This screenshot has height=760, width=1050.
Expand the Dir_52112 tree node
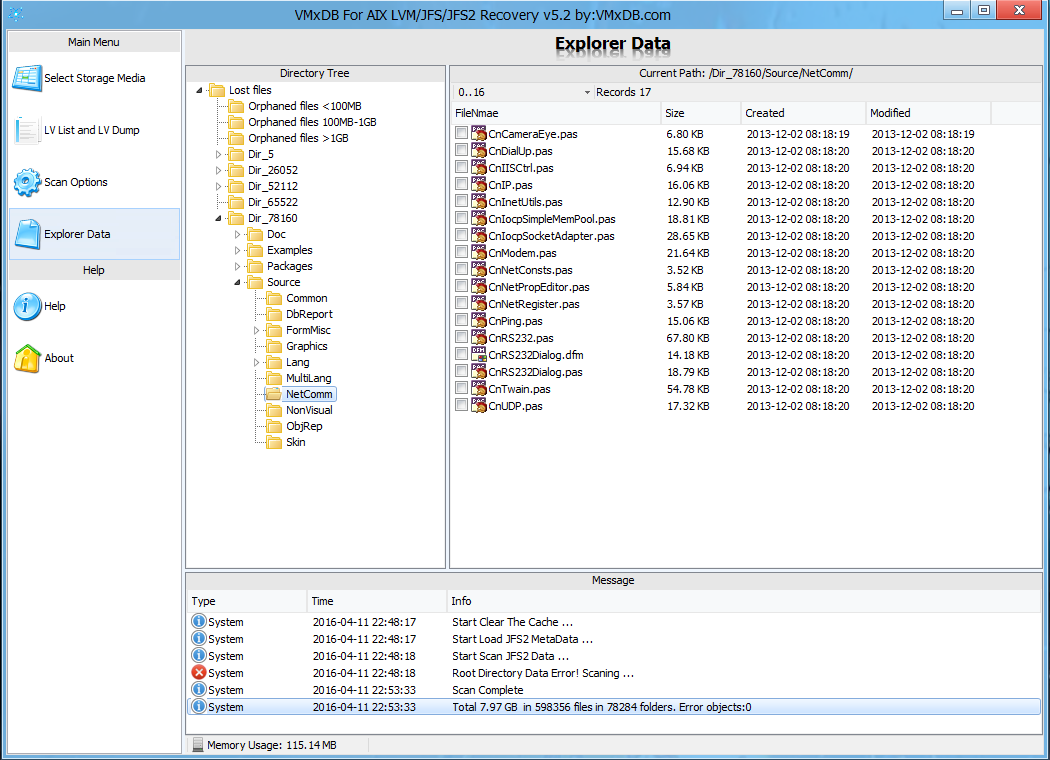tap(218, 186)
